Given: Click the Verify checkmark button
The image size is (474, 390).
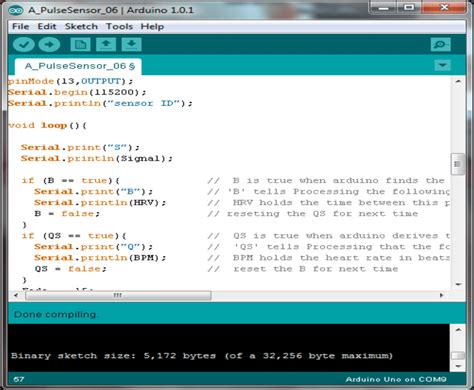Looking at the screenshot, I should point(24,44).
